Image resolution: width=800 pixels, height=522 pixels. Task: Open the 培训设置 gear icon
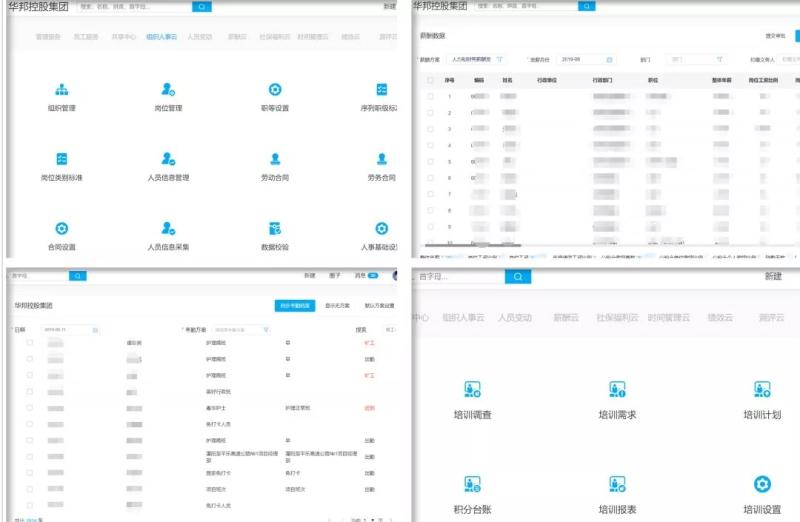coord(762,484)
